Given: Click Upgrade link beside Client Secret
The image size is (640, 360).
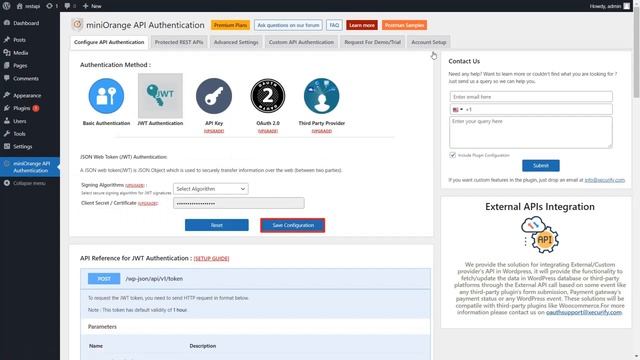Looking at the screenshot, I should (x=148, y=203).
